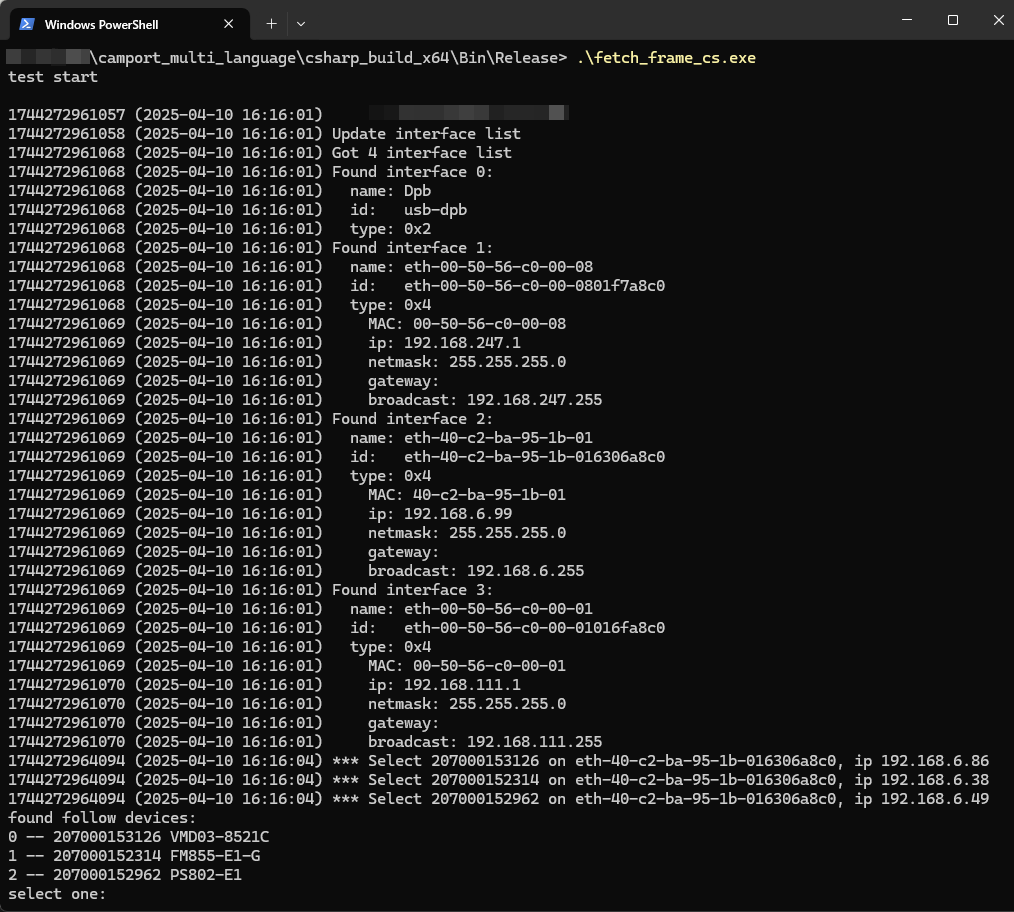Click the PowerShell icon on the tab
This screenshot has width=1014, height=912.
[27, 24]
